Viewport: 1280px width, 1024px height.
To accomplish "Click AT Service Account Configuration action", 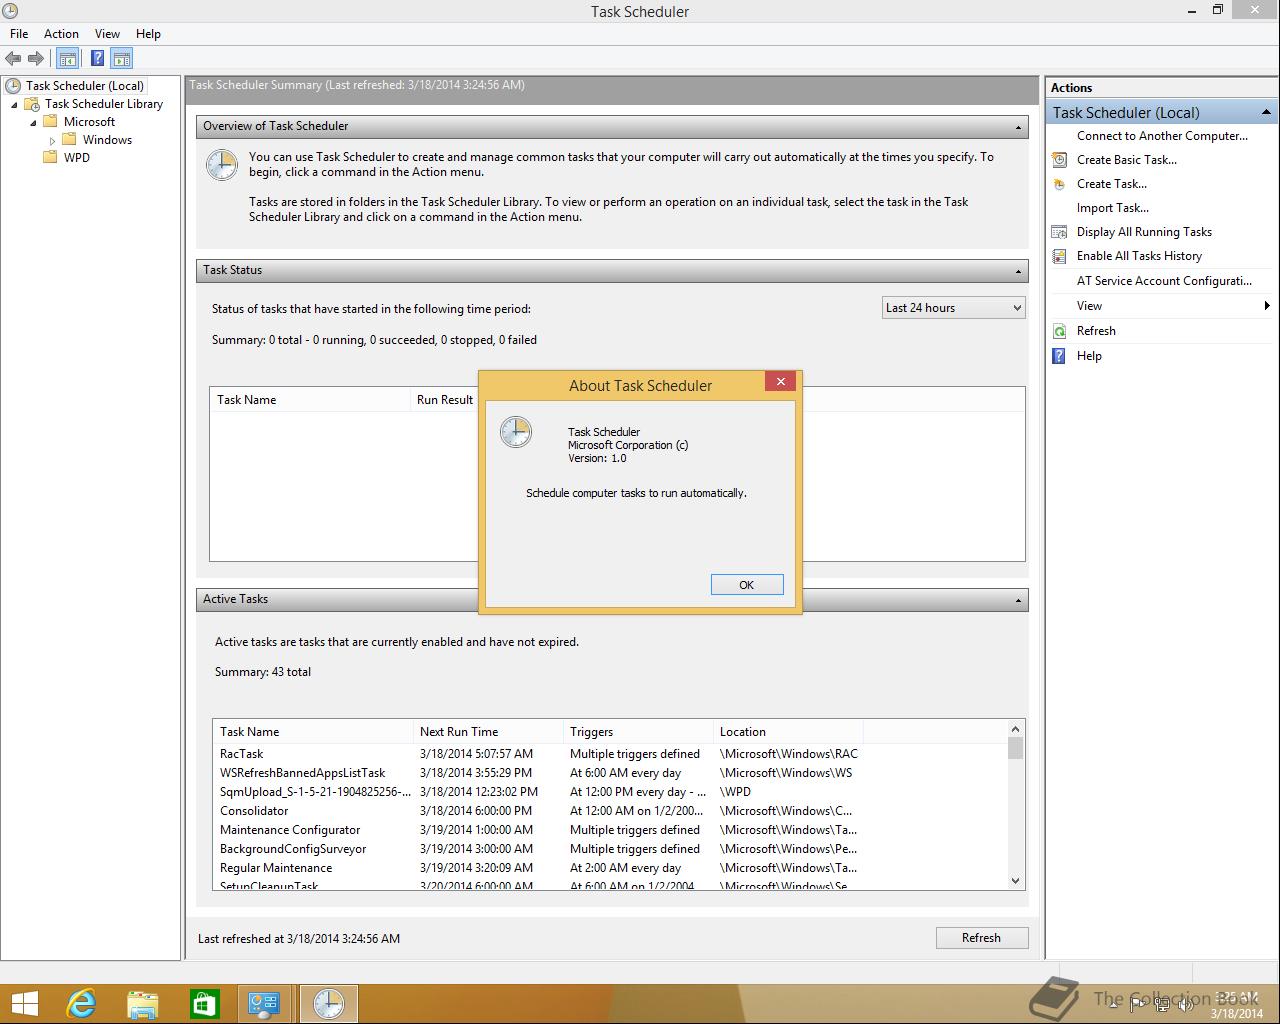I will (1164, 281).
